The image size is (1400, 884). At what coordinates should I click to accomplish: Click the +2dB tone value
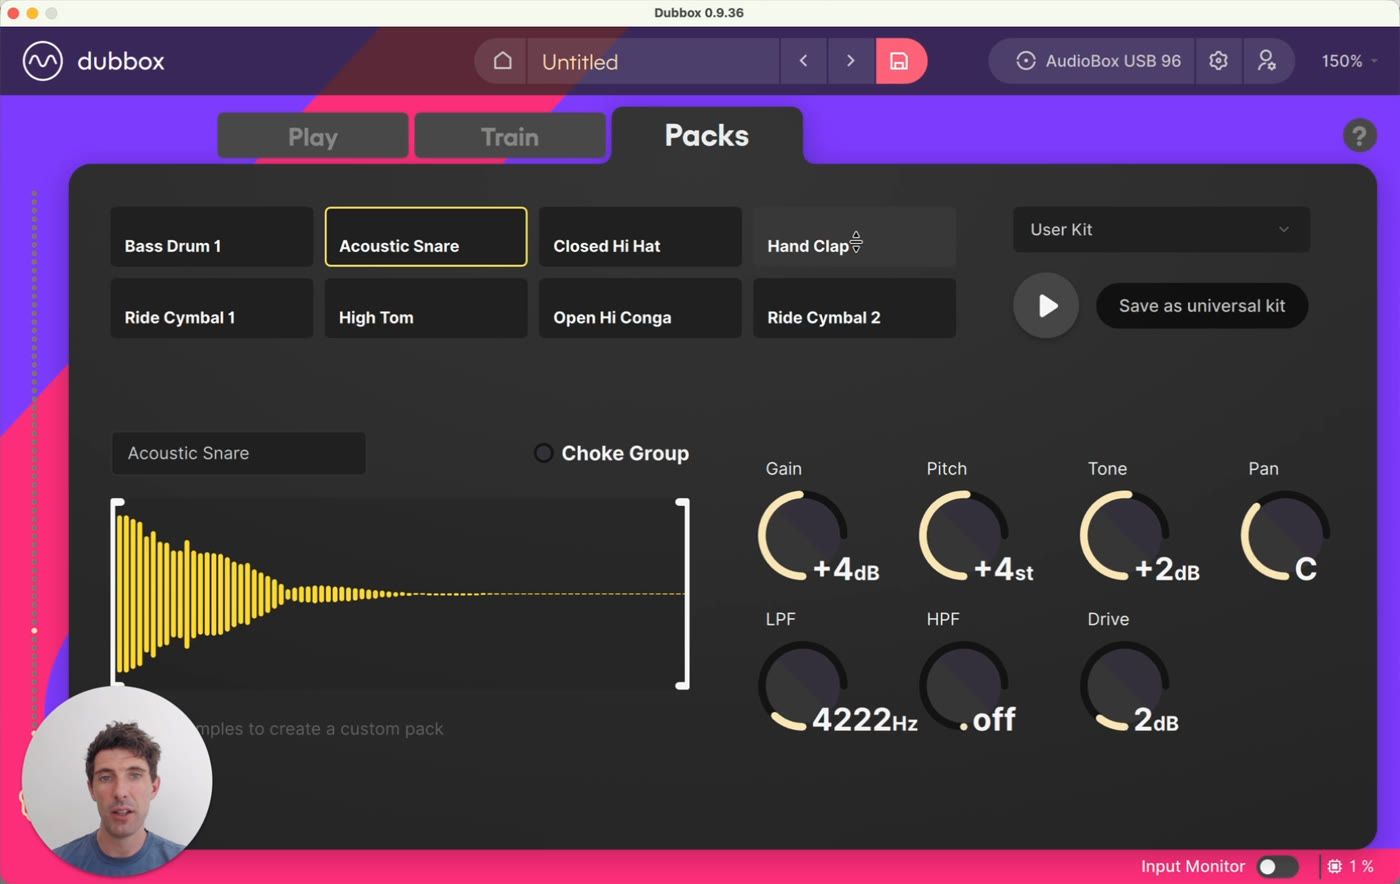[x=1167, y=569]
